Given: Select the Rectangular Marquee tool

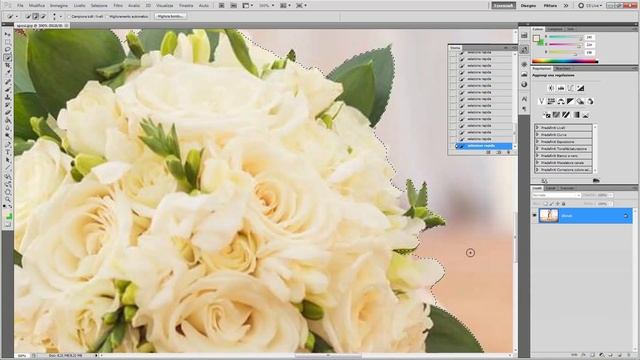Looking at the screenshot, I should pyautogui.click(x=8, y=42).
